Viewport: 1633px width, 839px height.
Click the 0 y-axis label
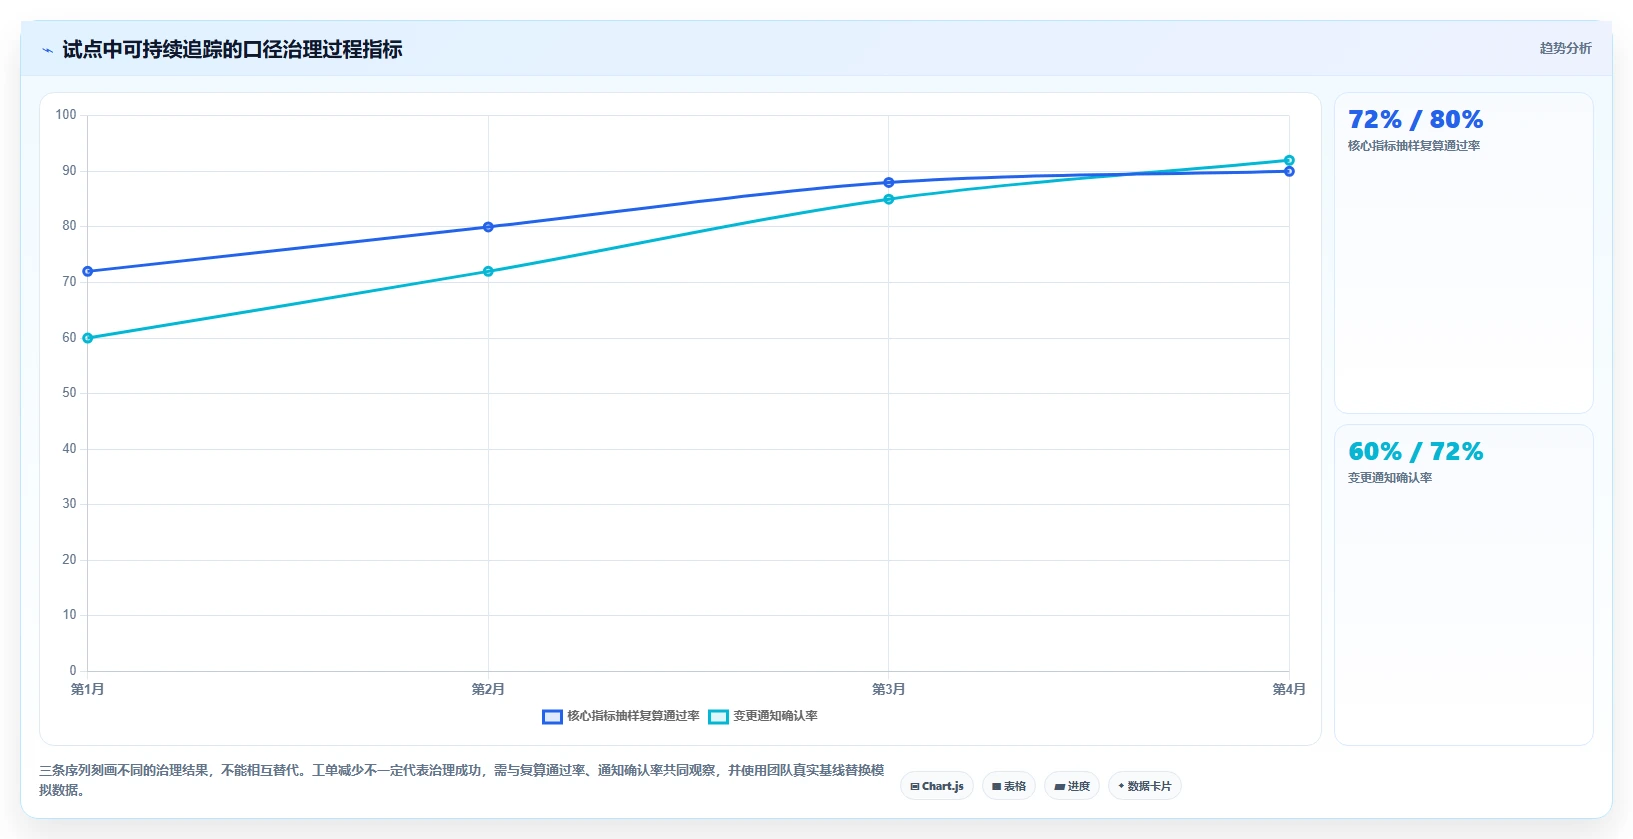coord(73,671)
